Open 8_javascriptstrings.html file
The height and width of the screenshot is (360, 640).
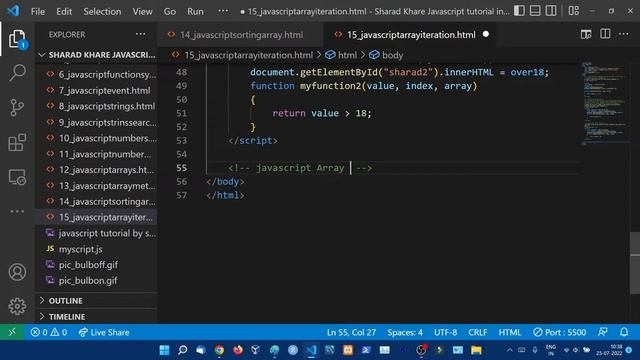[97, 106]
